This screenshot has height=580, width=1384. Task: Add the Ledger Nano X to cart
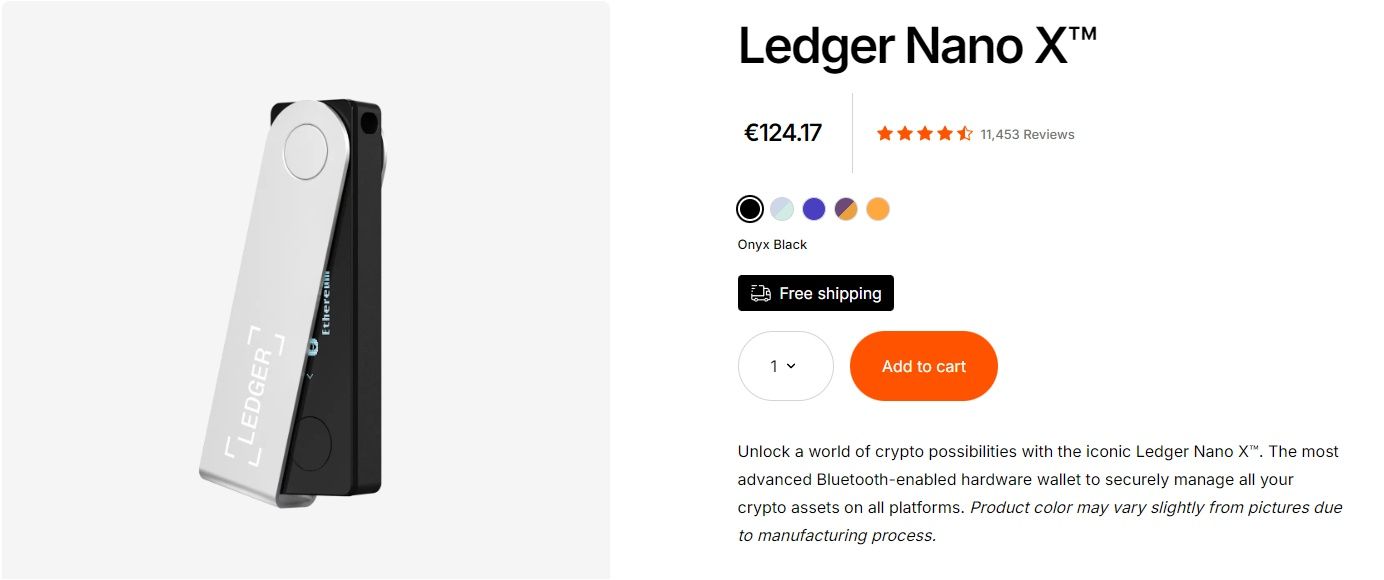tap(923, 366)
